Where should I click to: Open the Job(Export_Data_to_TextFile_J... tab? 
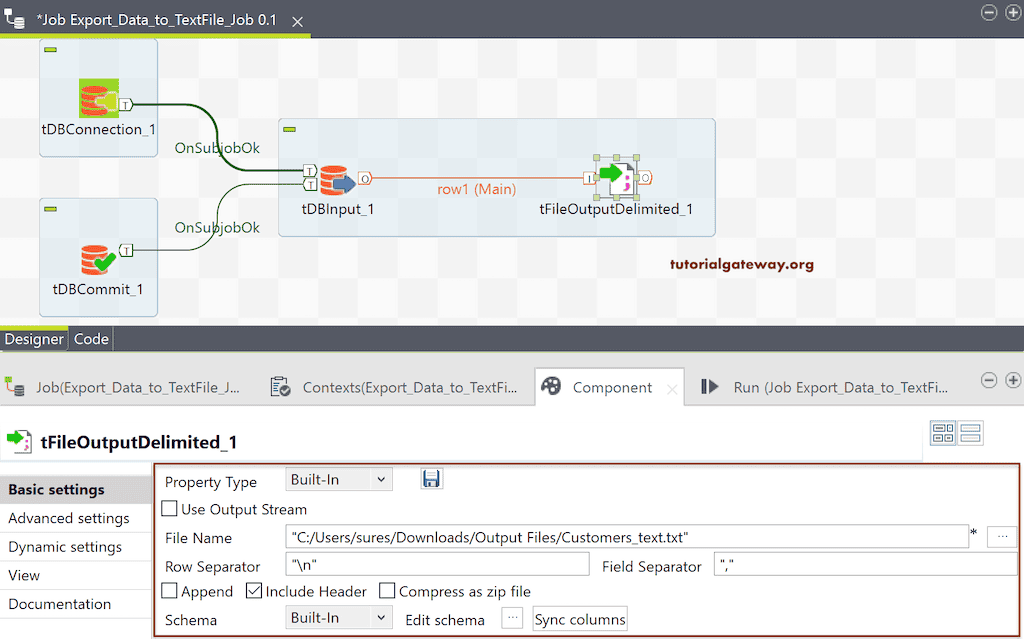(124, 387)
